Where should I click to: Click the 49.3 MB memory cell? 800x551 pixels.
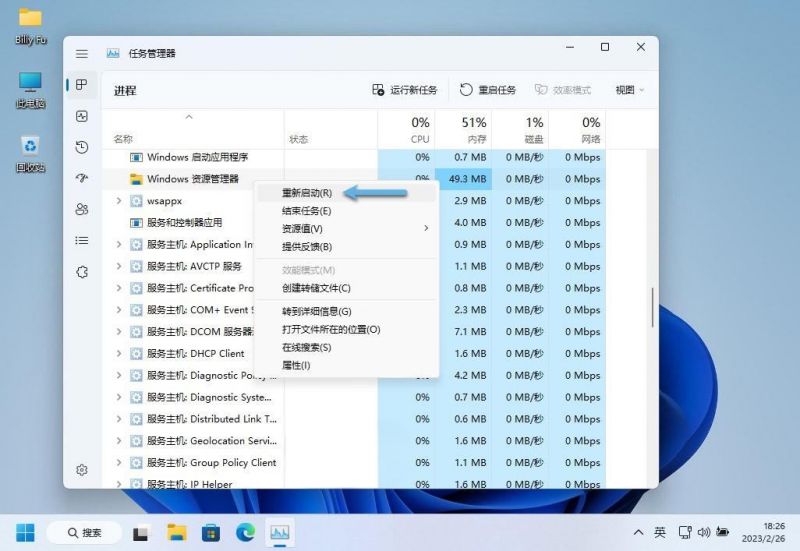tap(463, 179)
